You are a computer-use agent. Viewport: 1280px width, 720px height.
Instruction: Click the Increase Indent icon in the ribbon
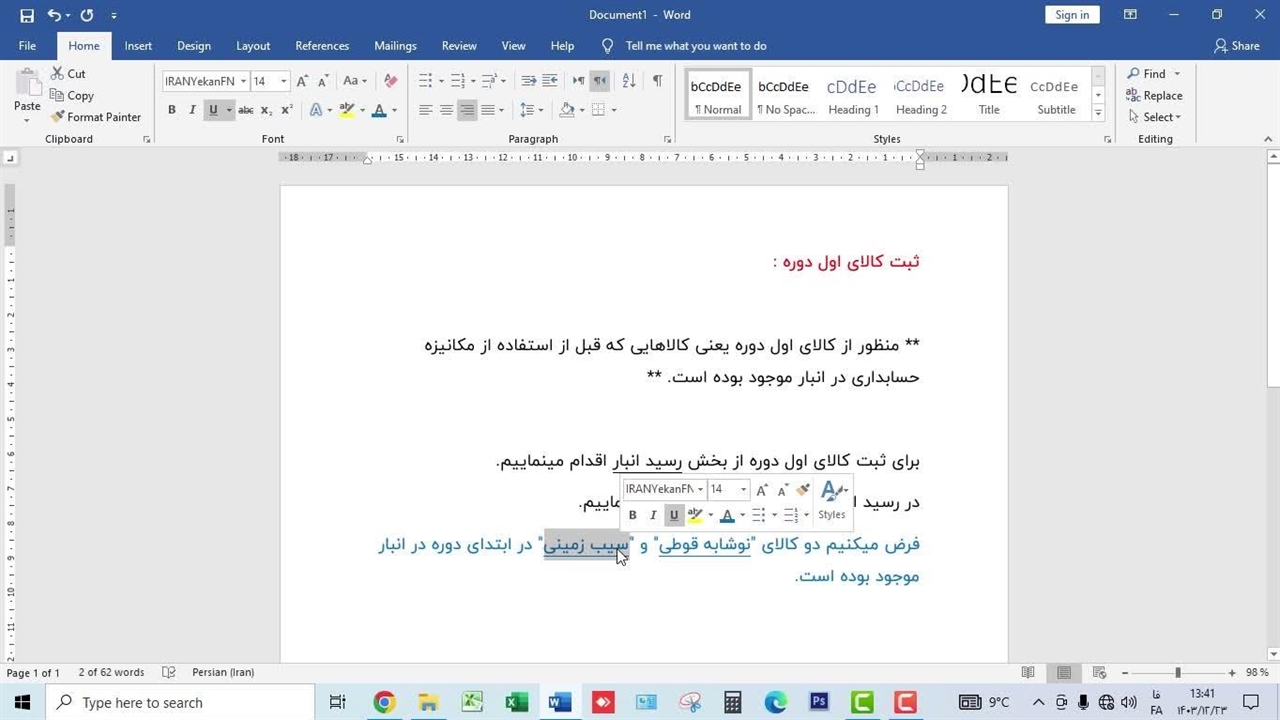pos(551,81)
